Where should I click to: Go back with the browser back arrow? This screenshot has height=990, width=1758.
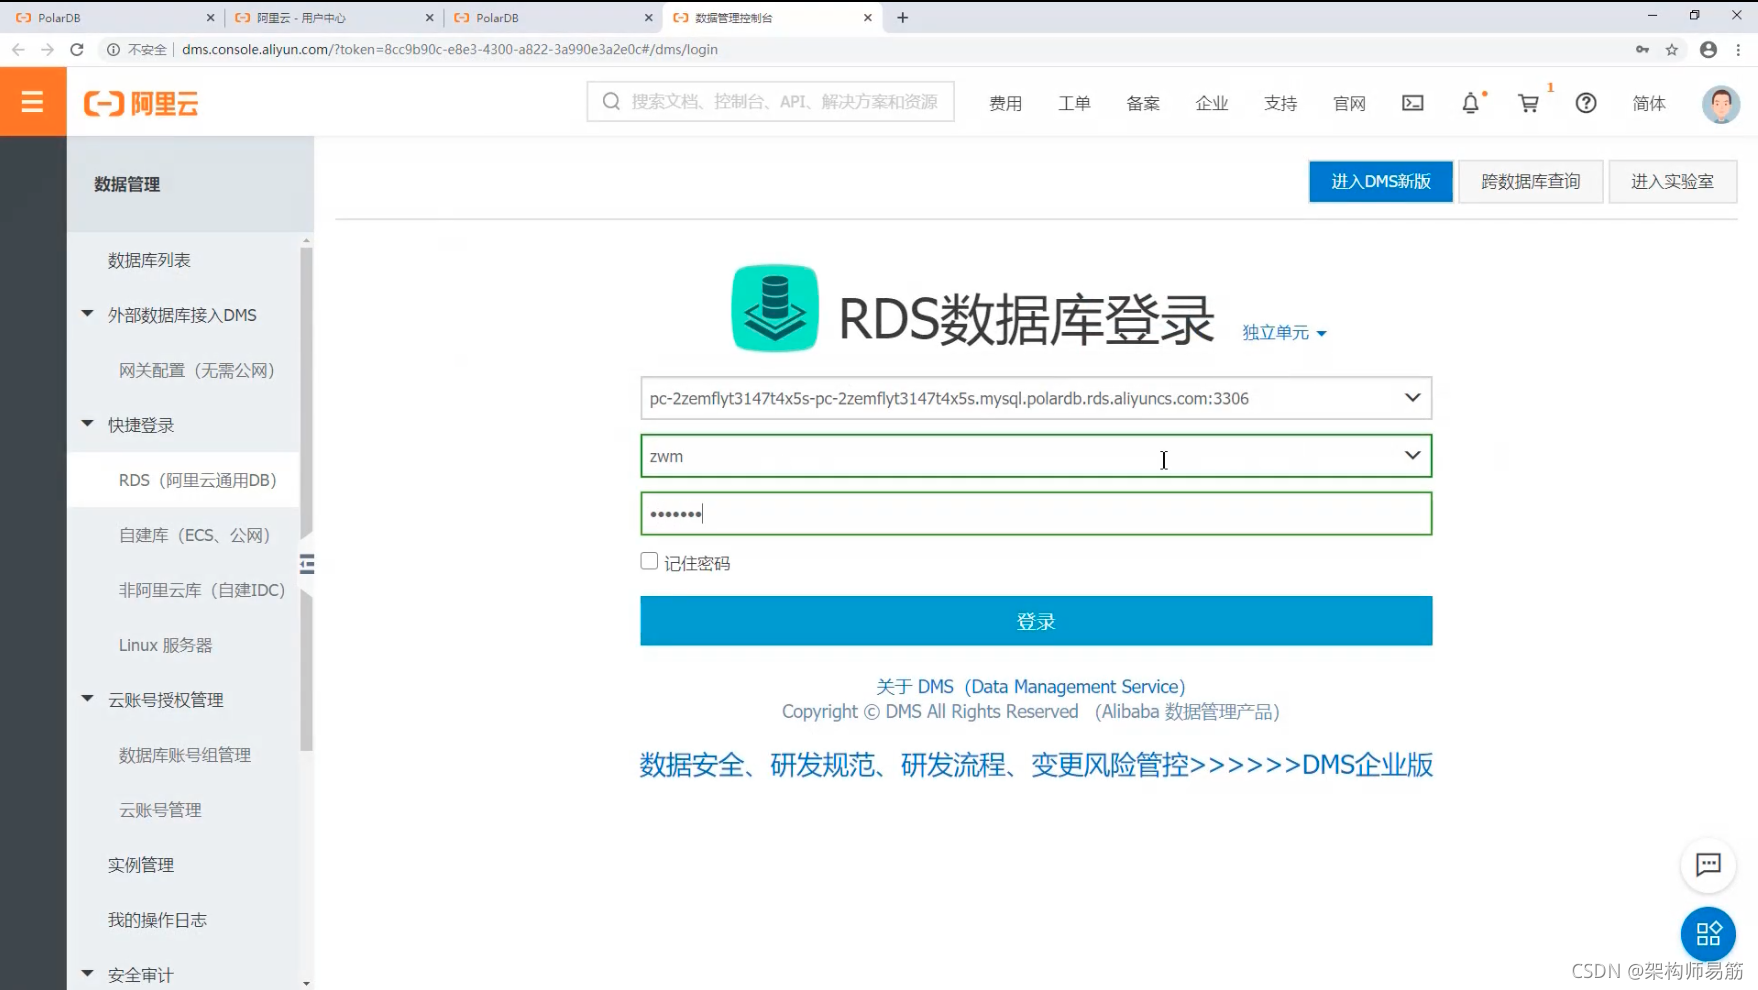pyautogui.click(x=18, y=49)
